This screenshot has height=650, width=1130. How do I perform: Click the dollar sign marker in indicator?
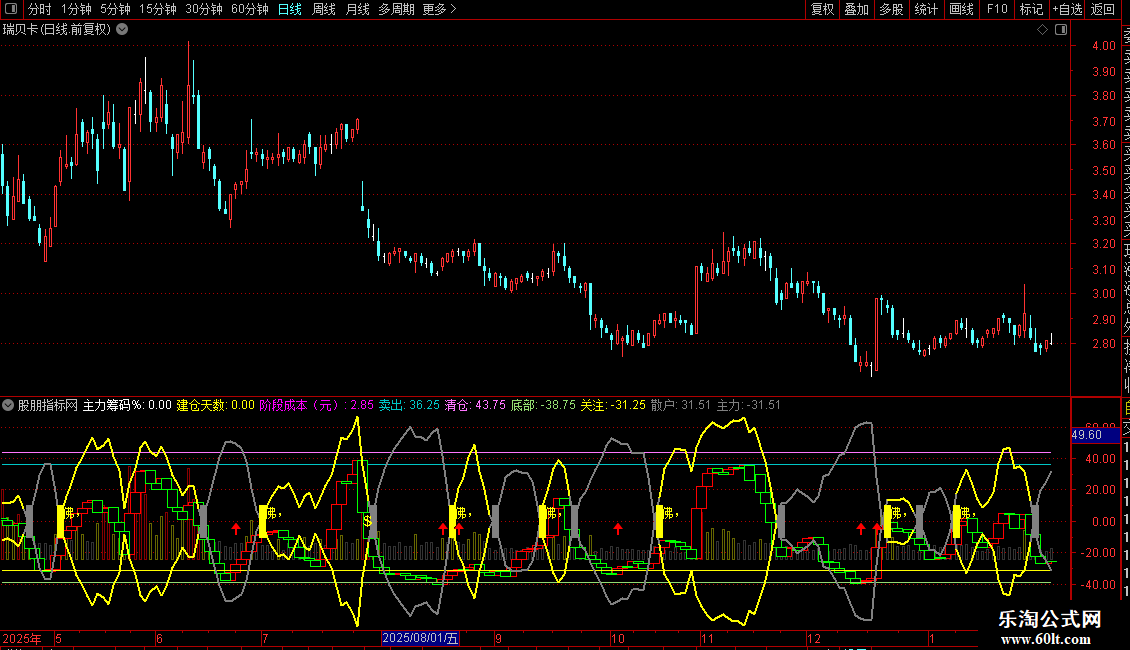pos(367,520)
